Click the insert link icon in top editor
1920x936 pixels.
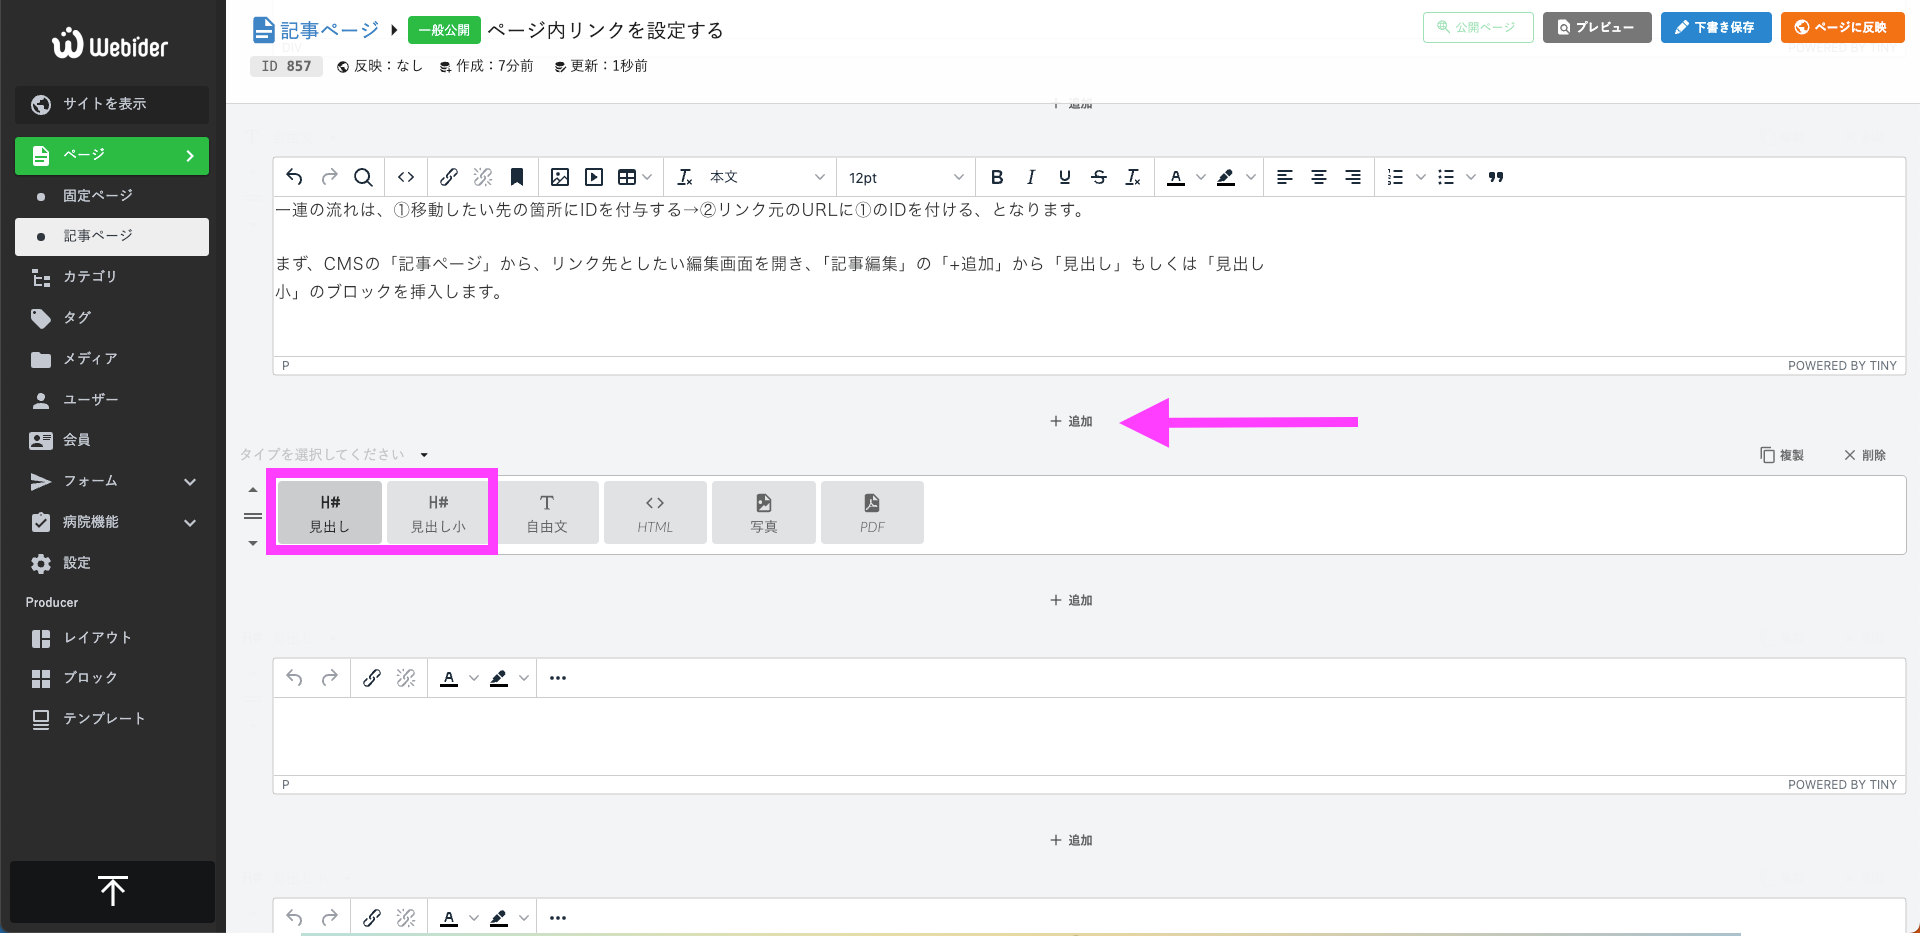(x=449, y=177)
